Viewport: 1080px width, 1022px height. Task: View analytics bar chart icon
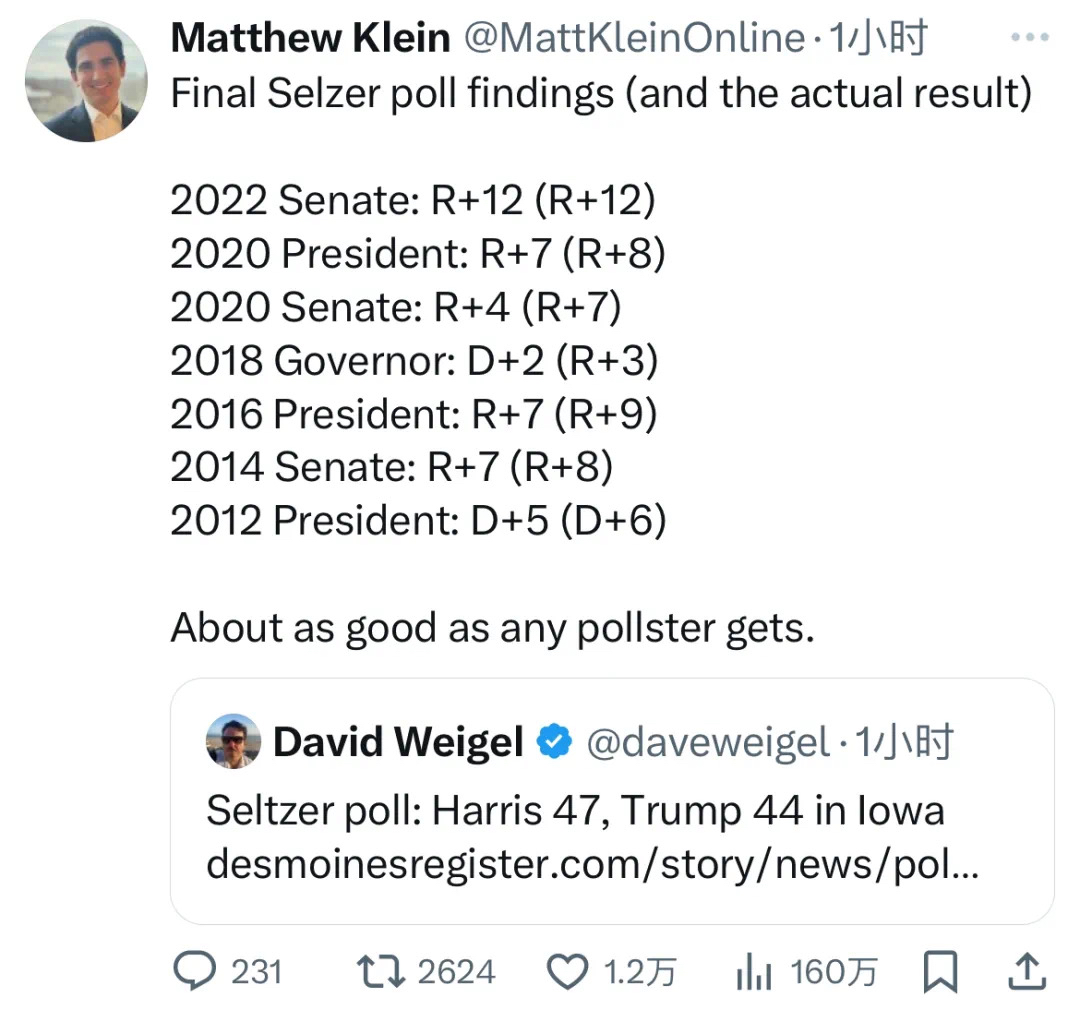[754, 971]
